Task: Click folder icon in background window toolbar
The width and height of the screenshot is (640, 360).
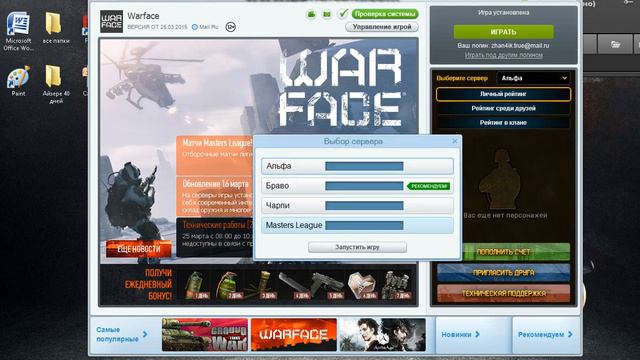Action: pyautogui.click(x=616, y=44)
